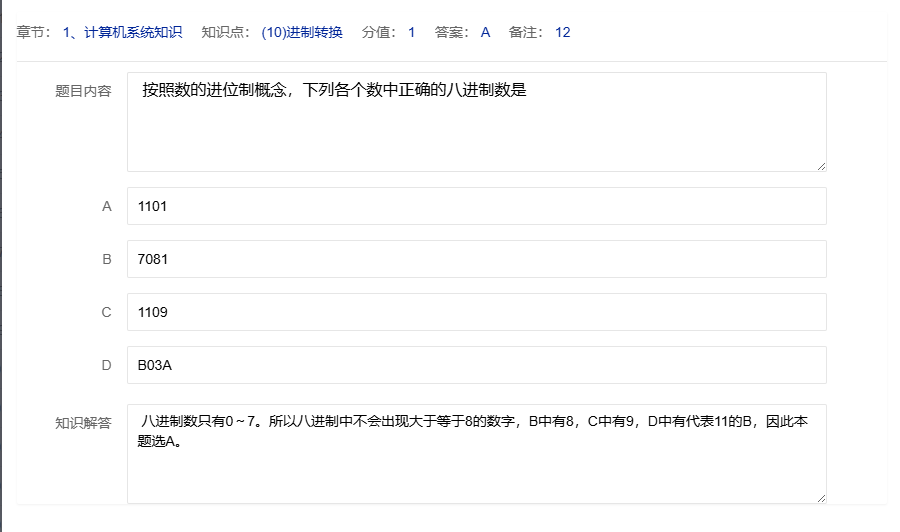Click the 题目内容 field label
This screenshot has height=532, width=900.
pyautogui.click(x=83, y=91)
